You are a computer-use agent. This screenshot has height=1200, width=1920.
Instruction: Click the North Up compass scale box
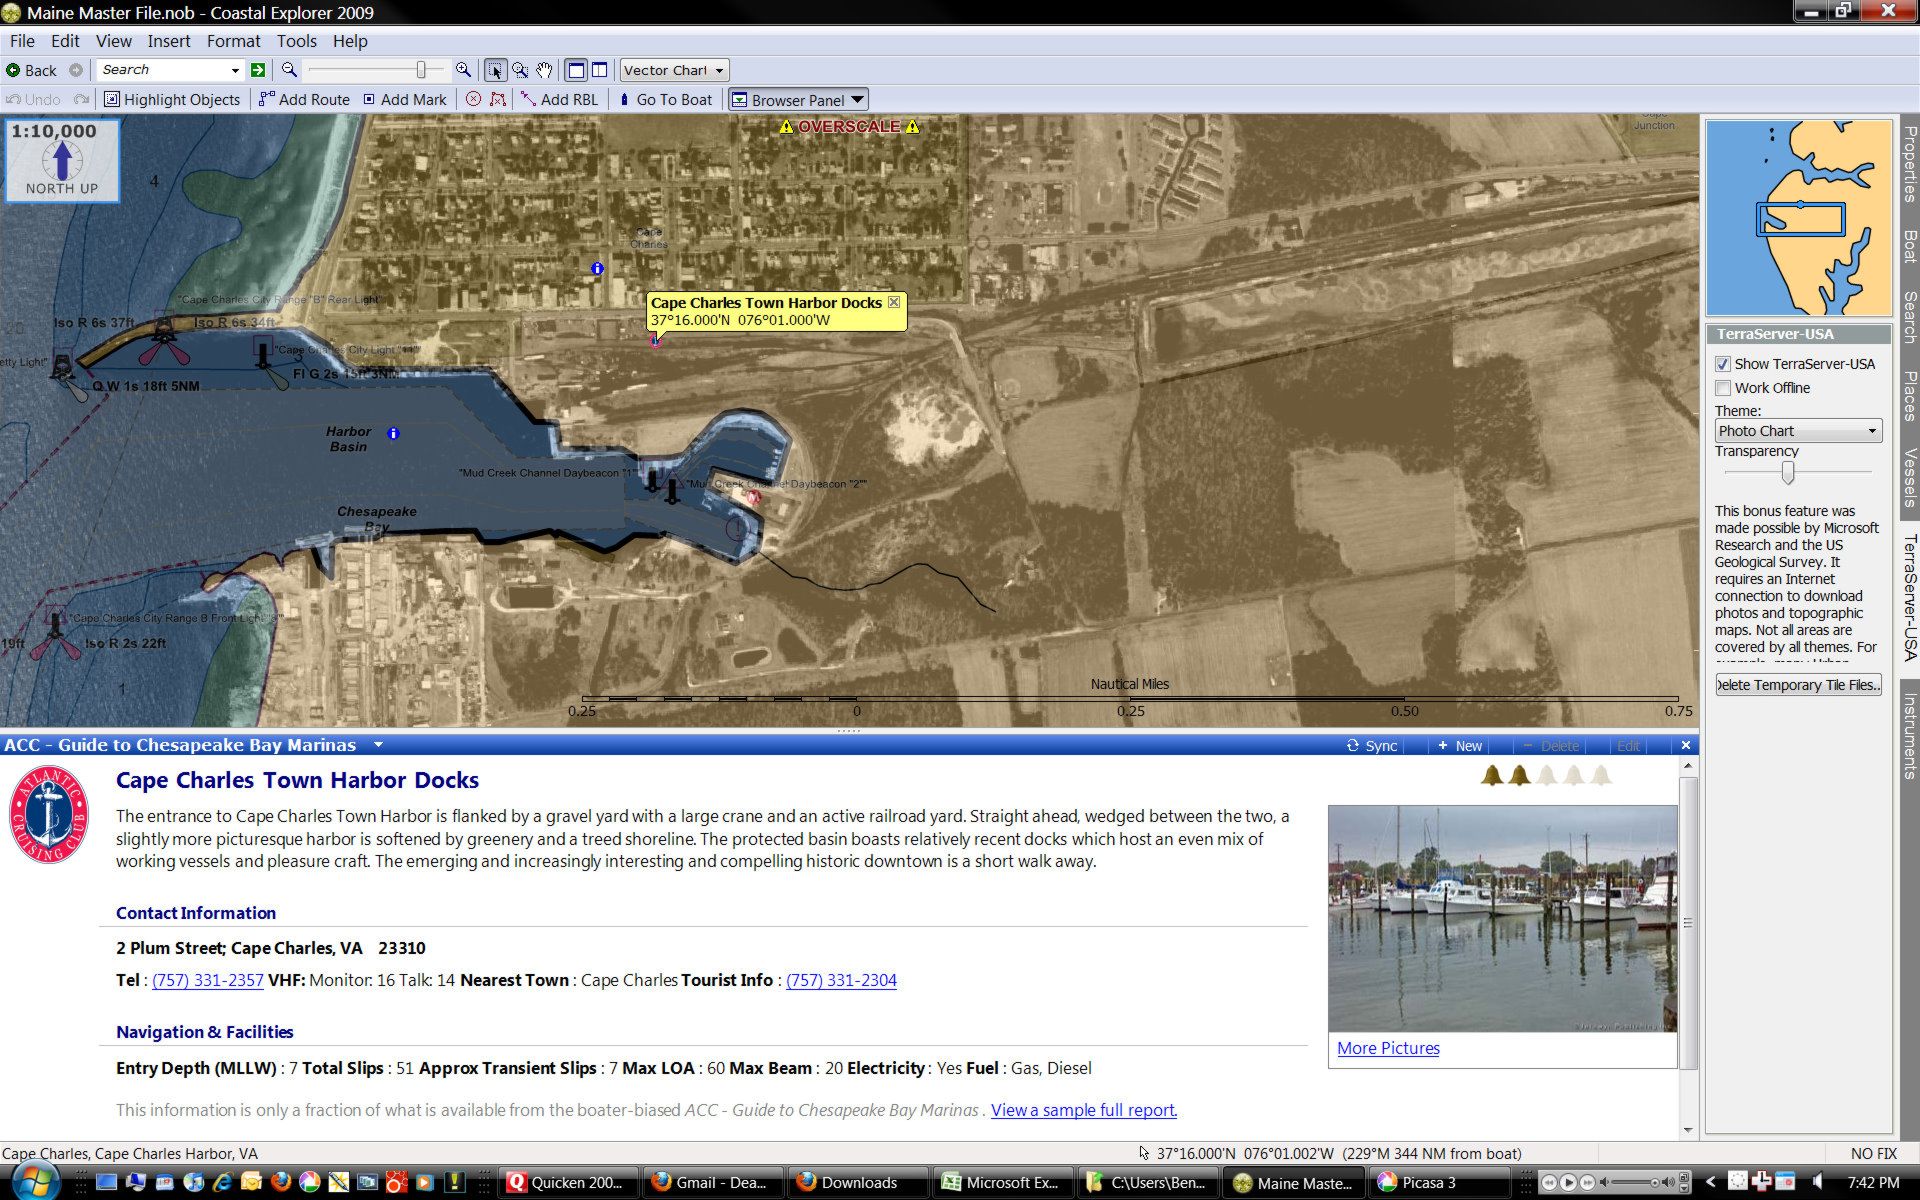click(62, 160)
